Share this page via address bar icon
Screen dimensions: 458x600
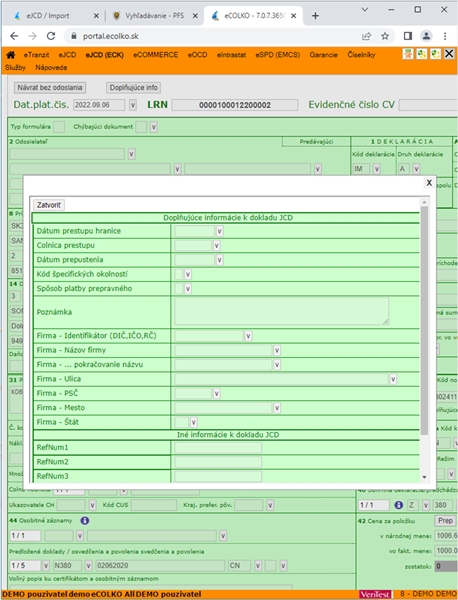point(367,36)
